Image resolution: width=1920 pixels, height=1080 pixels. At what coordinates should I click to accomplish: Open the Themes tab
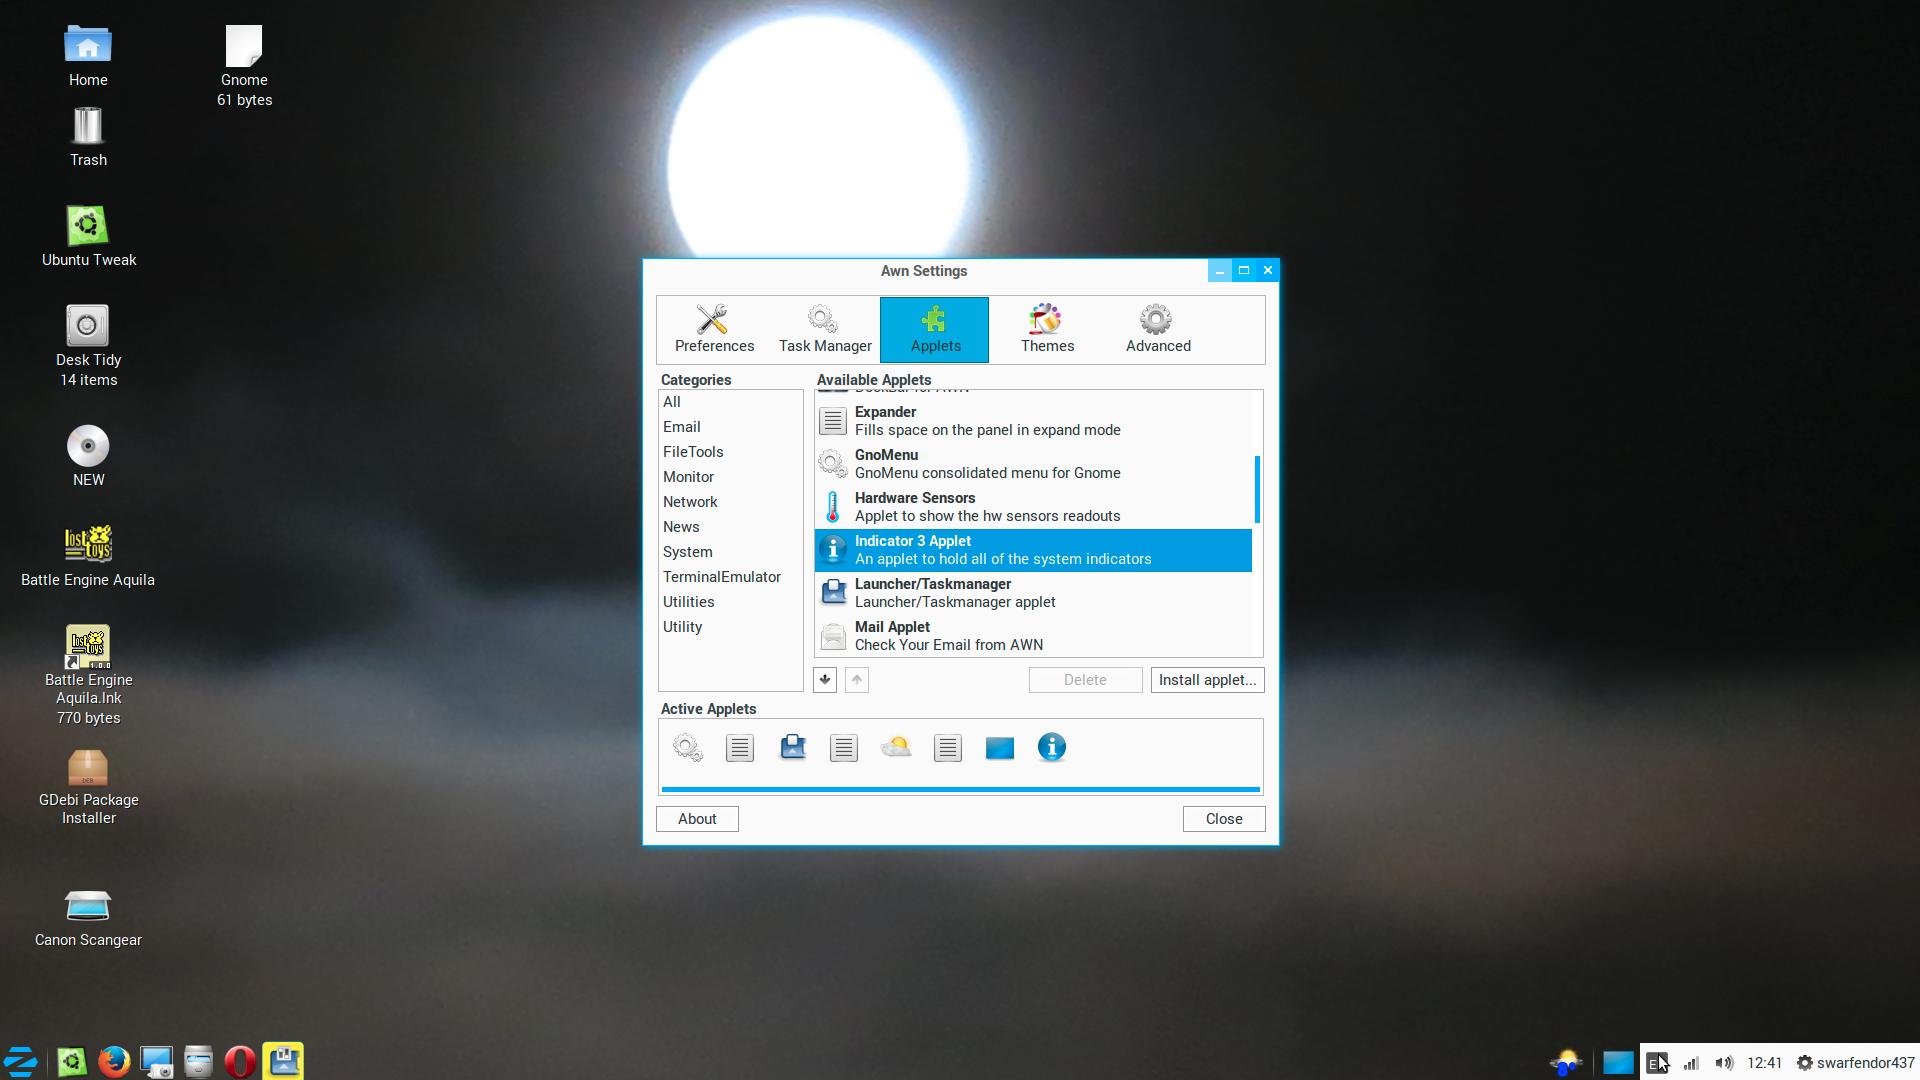point(1047,329)
